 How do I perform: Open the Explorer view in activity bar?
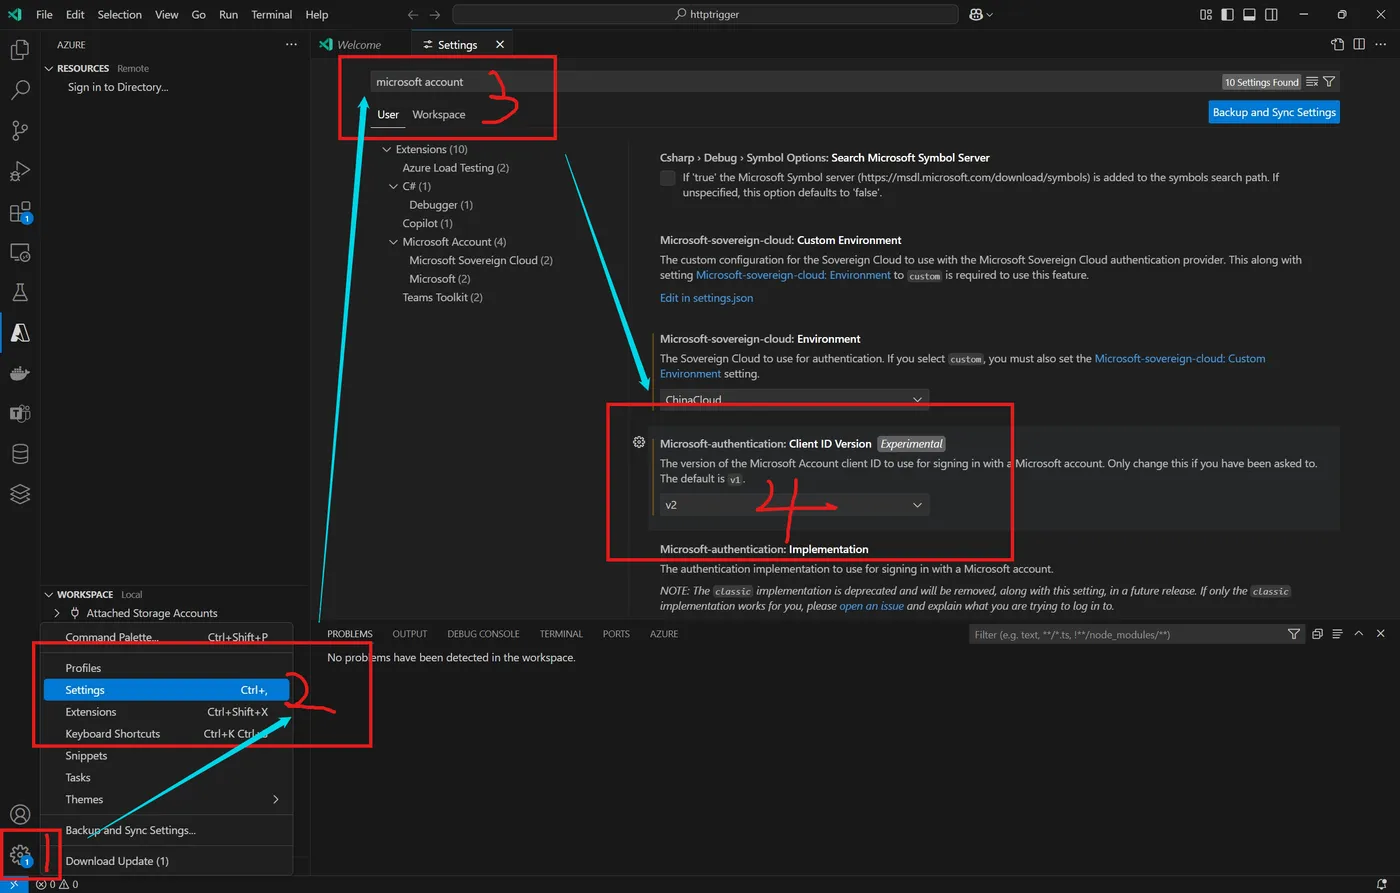coord(19,50)
